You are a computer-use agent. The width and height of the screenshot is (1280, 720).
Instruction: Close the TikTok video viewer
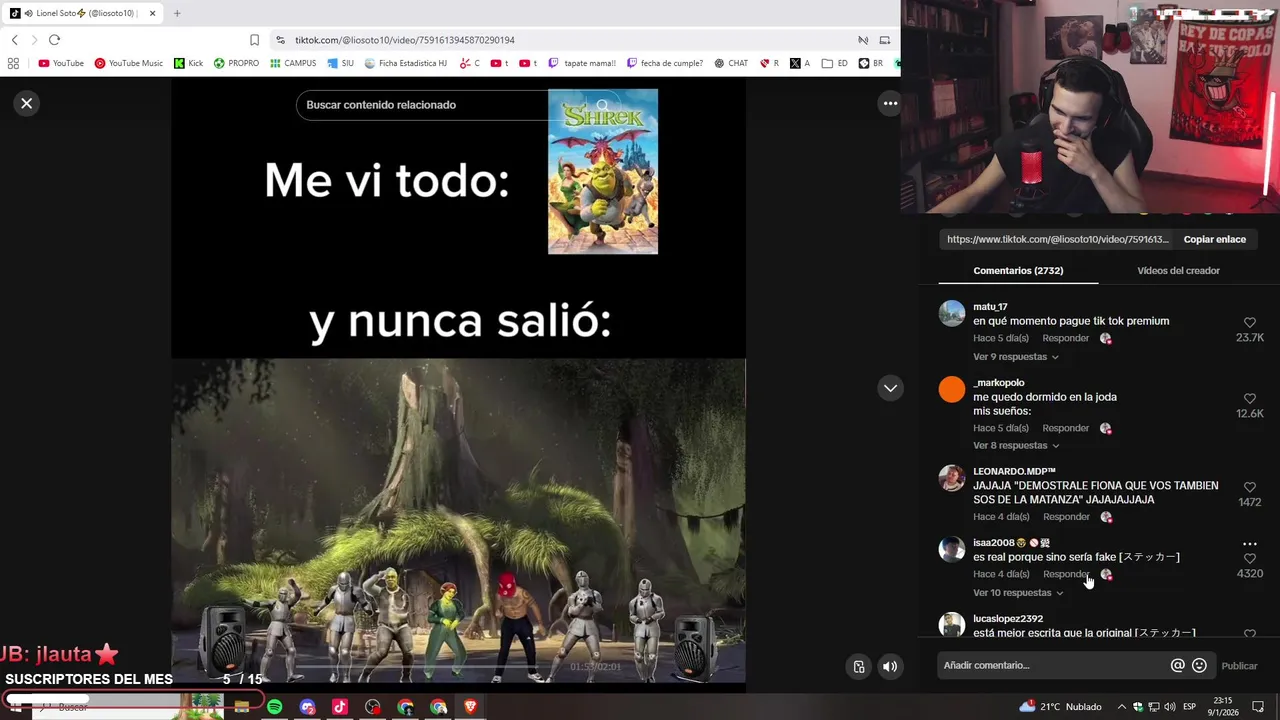[27, 103]
